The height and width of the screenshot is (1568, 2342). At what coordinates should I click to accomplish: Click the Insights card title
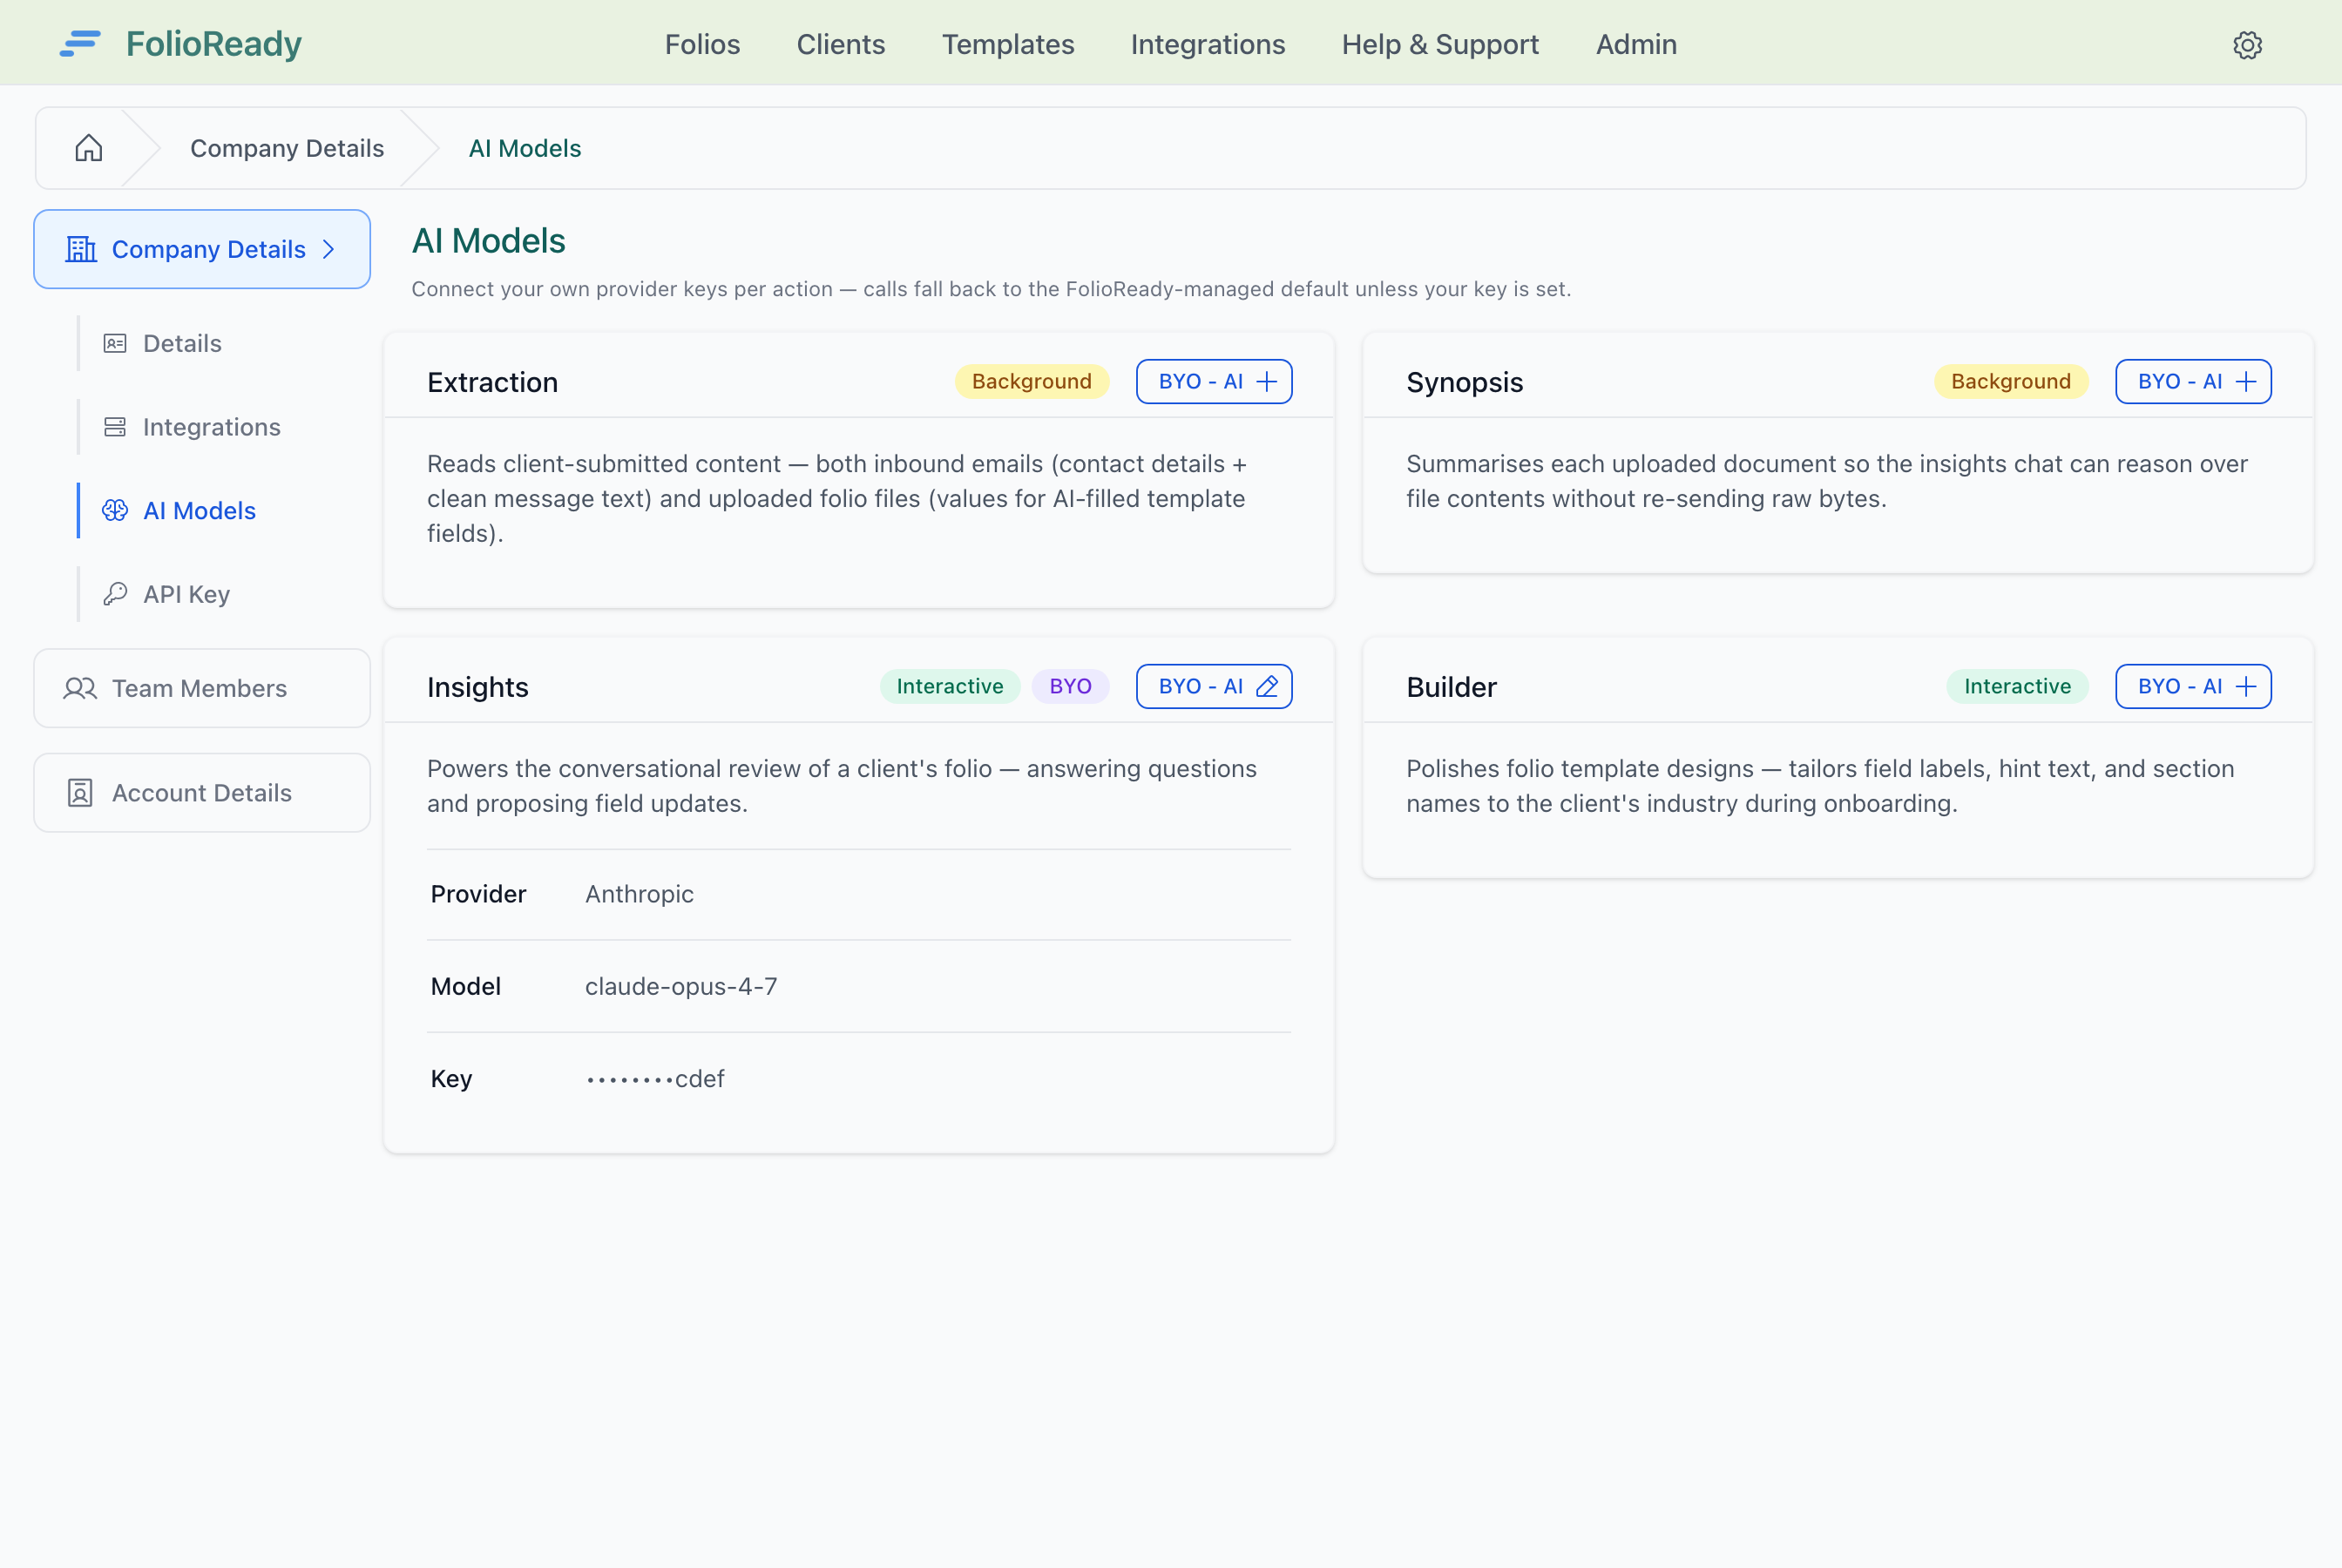click(x=478, y=688)
